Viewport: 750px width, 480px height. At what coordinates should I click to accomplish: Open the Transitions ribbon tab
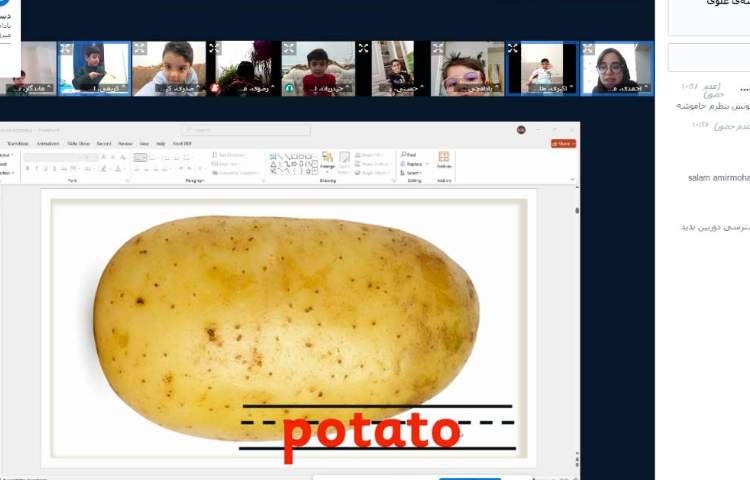pos(18,143)
